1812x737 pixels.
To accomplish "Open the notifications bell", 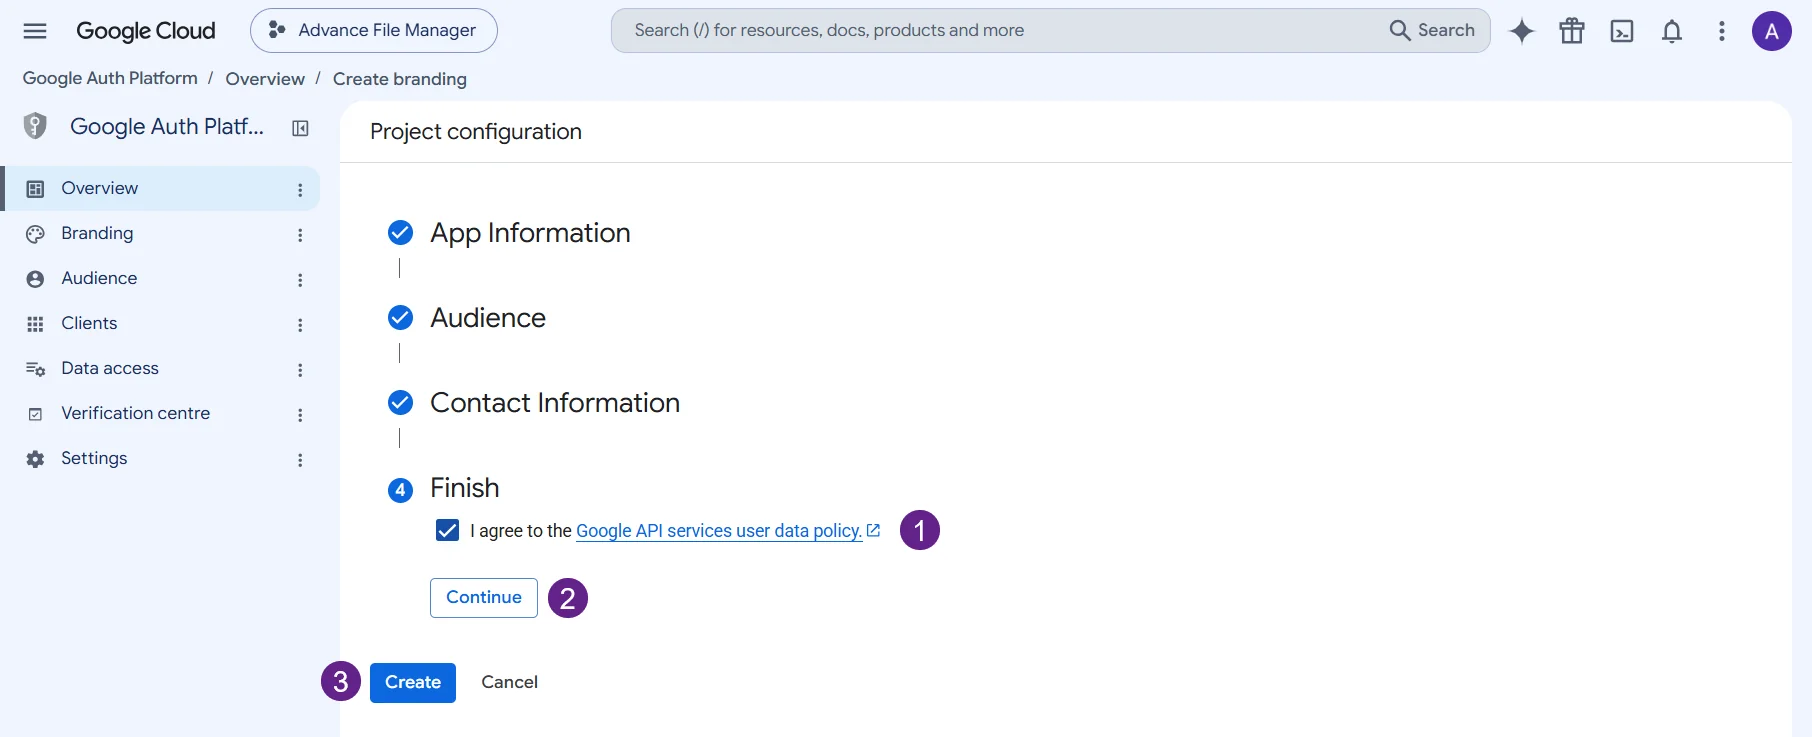I will pos(1672,31).
